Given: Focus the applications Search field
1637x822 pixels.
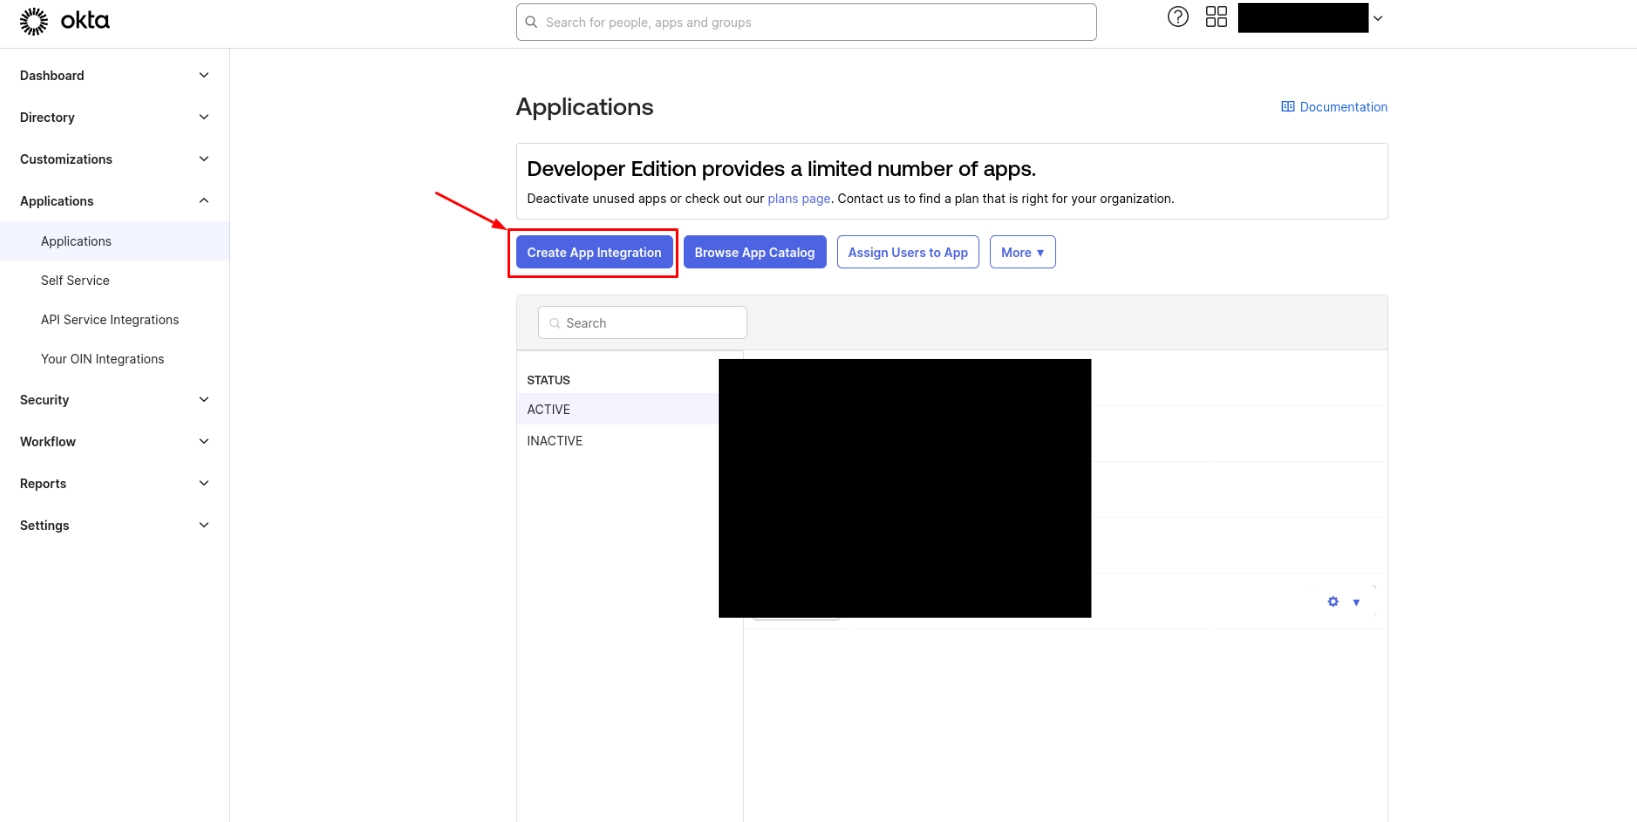Looking at the screenshot, I should [650, 323].
